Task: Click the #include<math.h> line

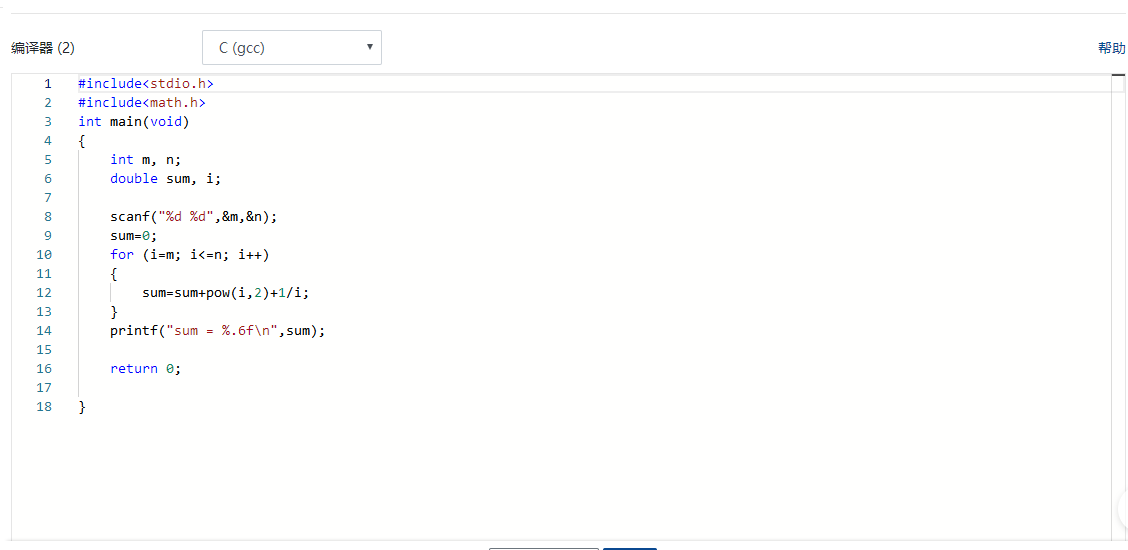Action: pyautogui.click(x=142, y=103)
